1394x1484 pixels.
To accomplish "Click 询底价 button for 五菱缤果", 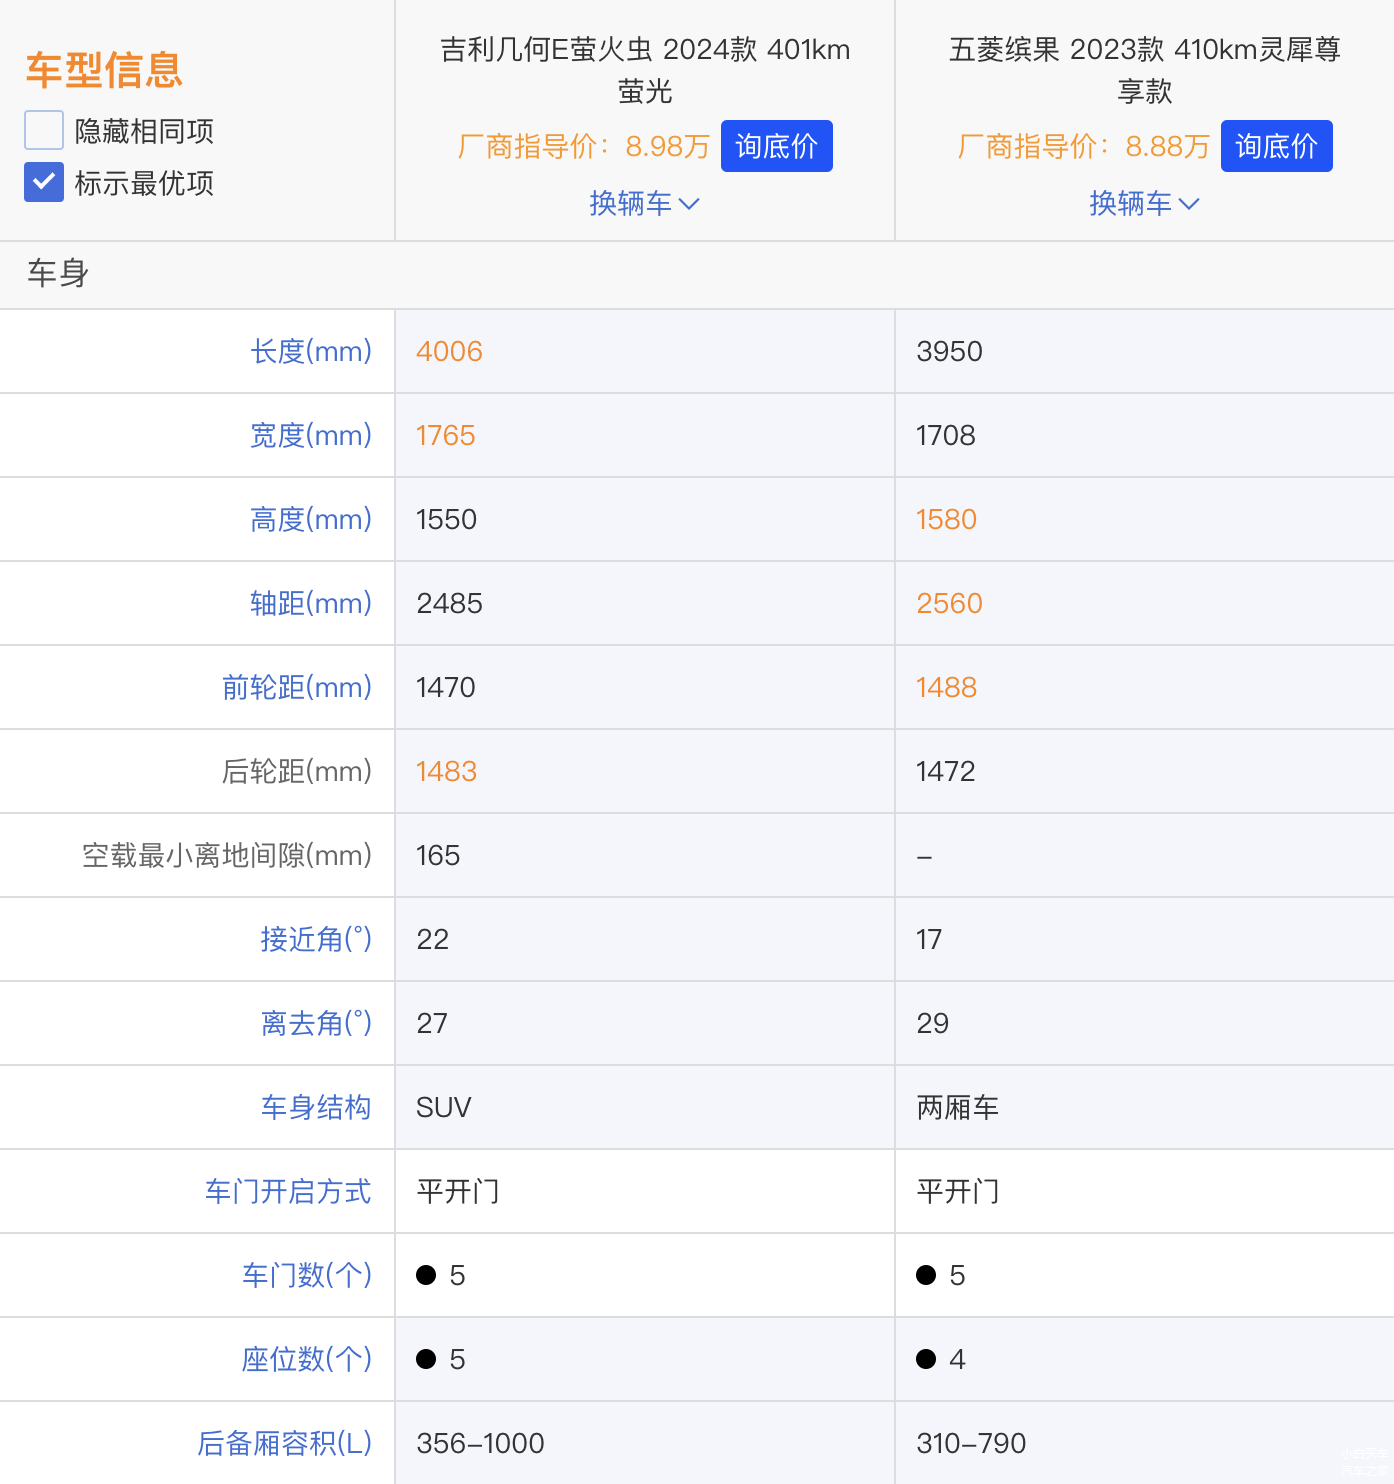I will (1277, 146).
